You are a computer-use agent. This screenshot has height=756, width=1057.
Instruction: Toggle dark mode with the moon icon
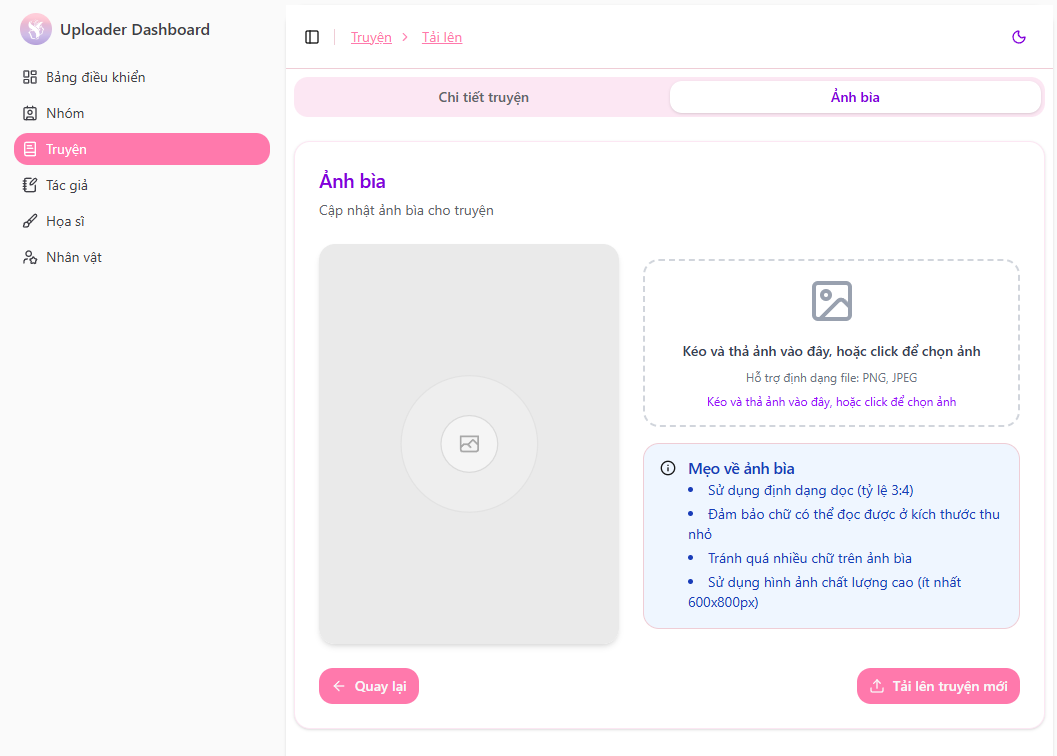click(1019, 37)
